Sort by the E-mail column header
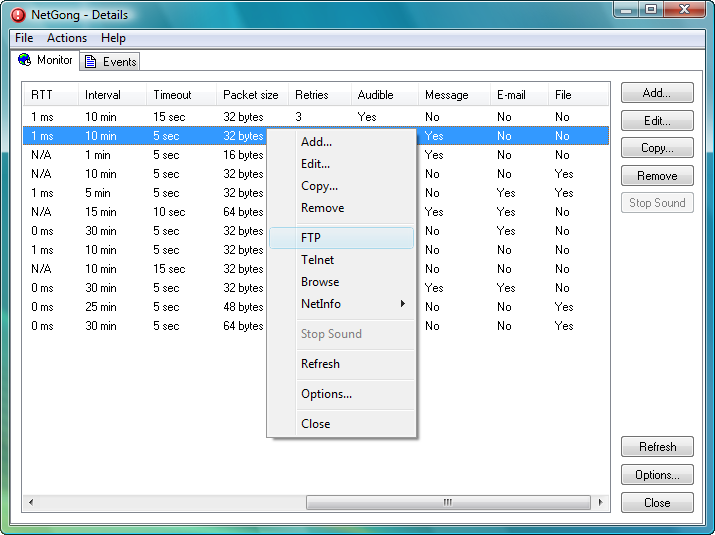Screen dimensions: 715x535 (x=519, y=95)
